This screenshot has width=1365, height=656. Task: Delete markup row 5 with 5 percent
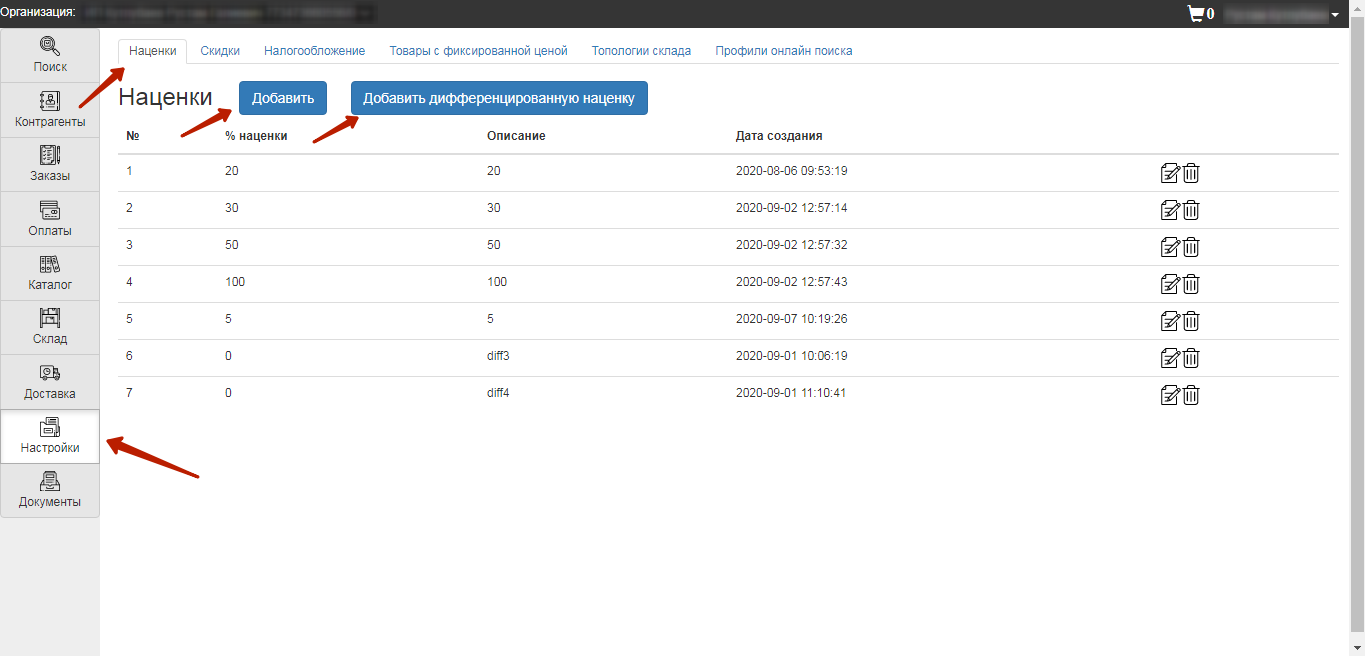[x=1191, y=321]
